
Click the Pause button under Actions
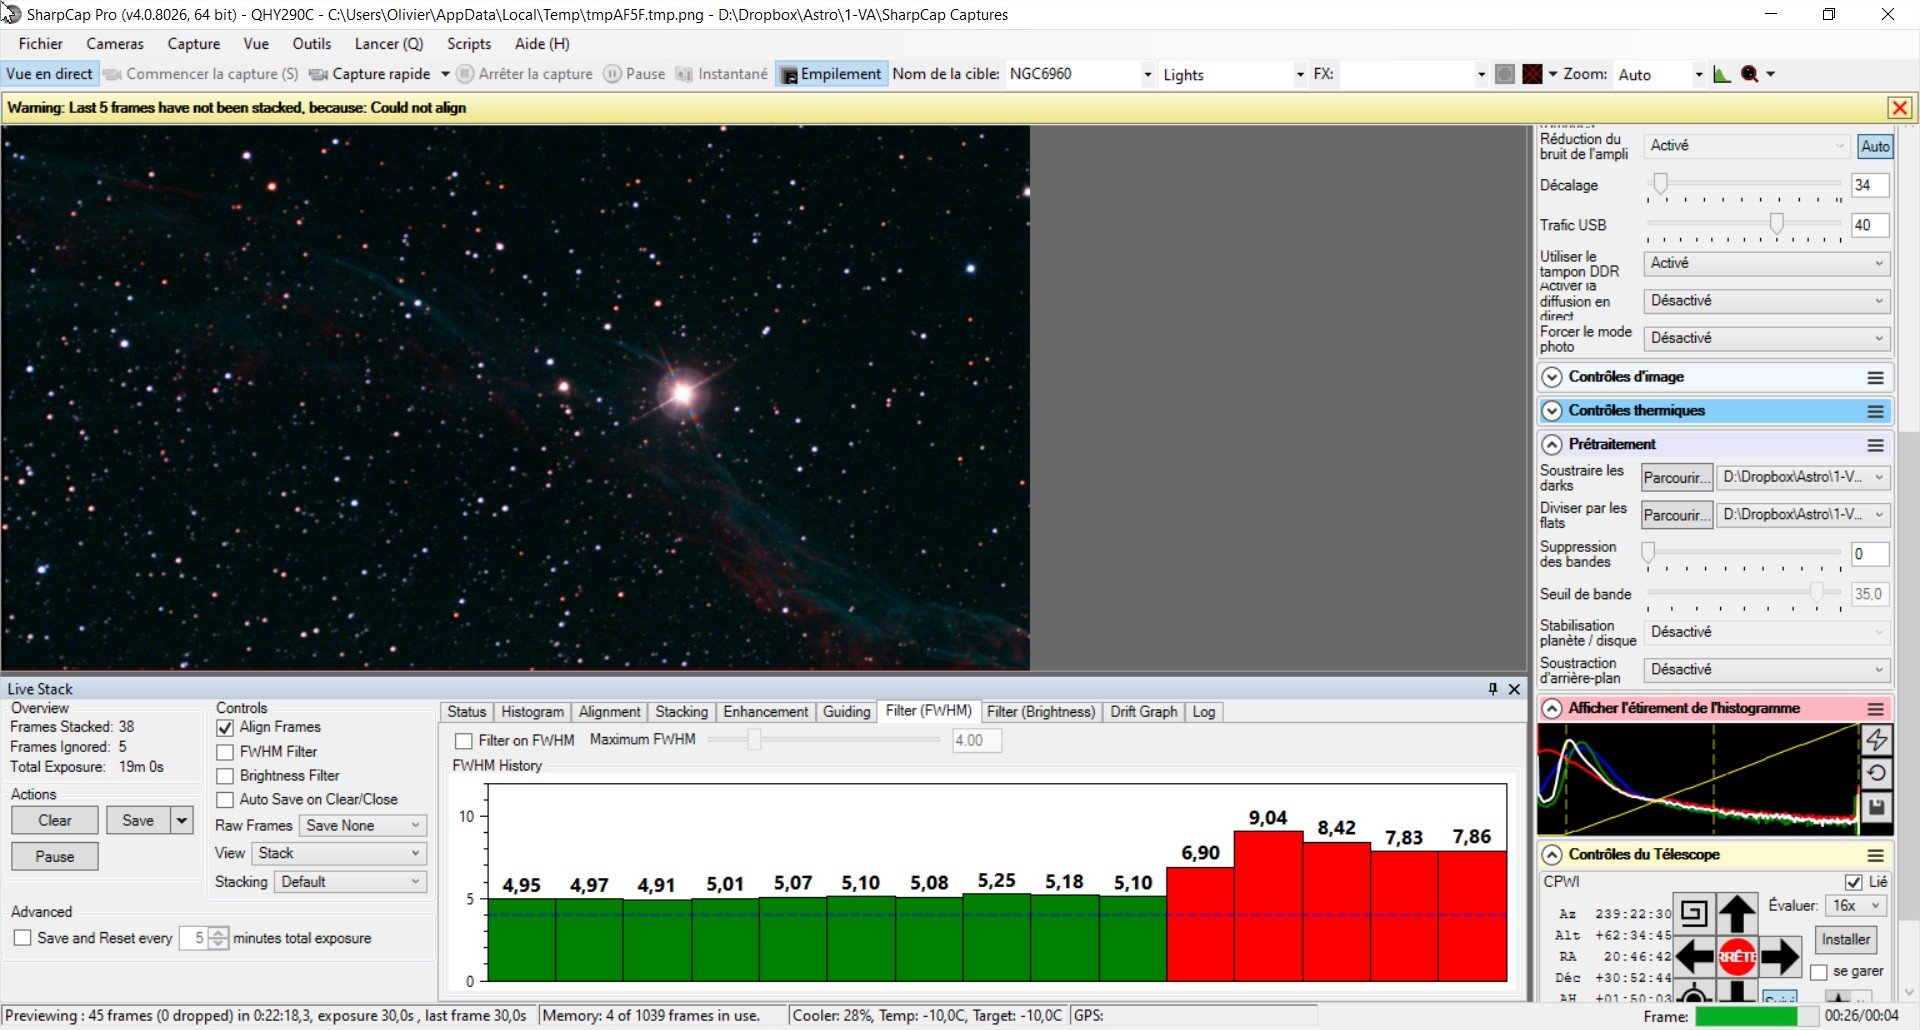(55, 857)
